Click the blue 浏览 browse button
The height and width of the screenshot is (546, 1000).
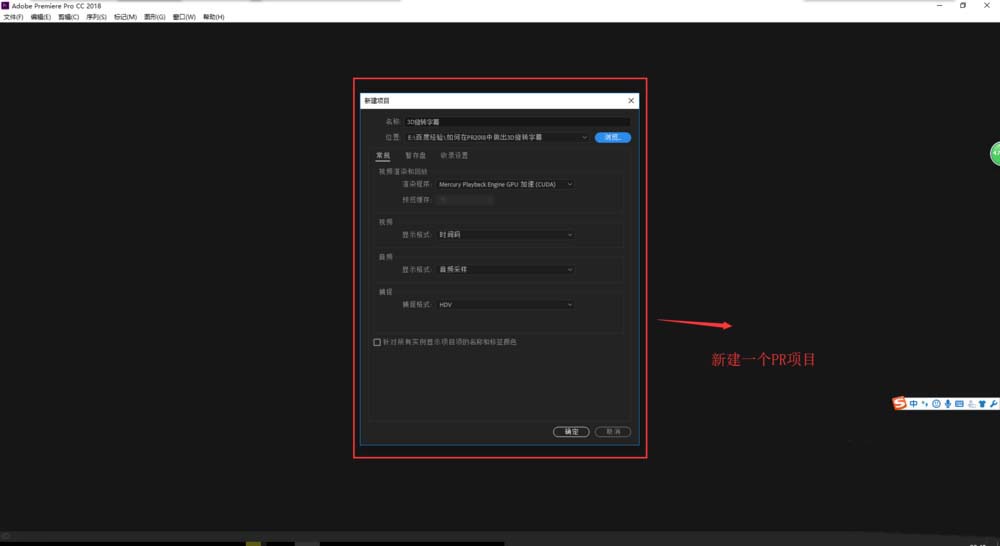pos(613,137)
